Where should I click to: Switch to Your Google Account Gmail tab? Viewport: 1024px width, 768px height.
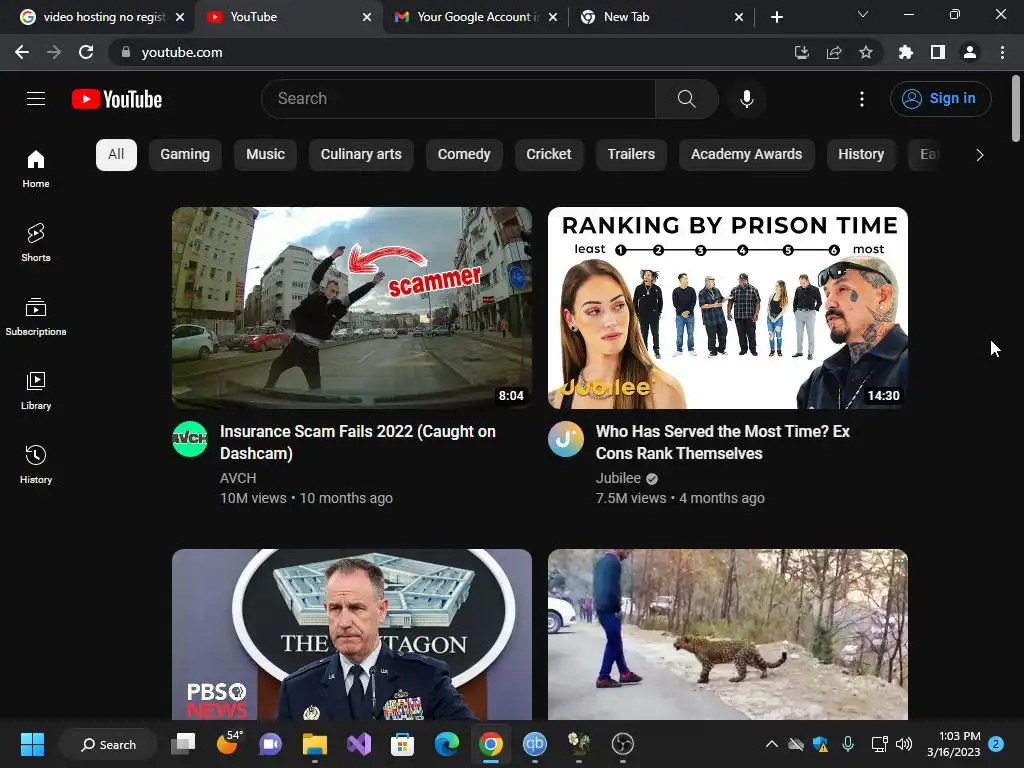point(475,17)
